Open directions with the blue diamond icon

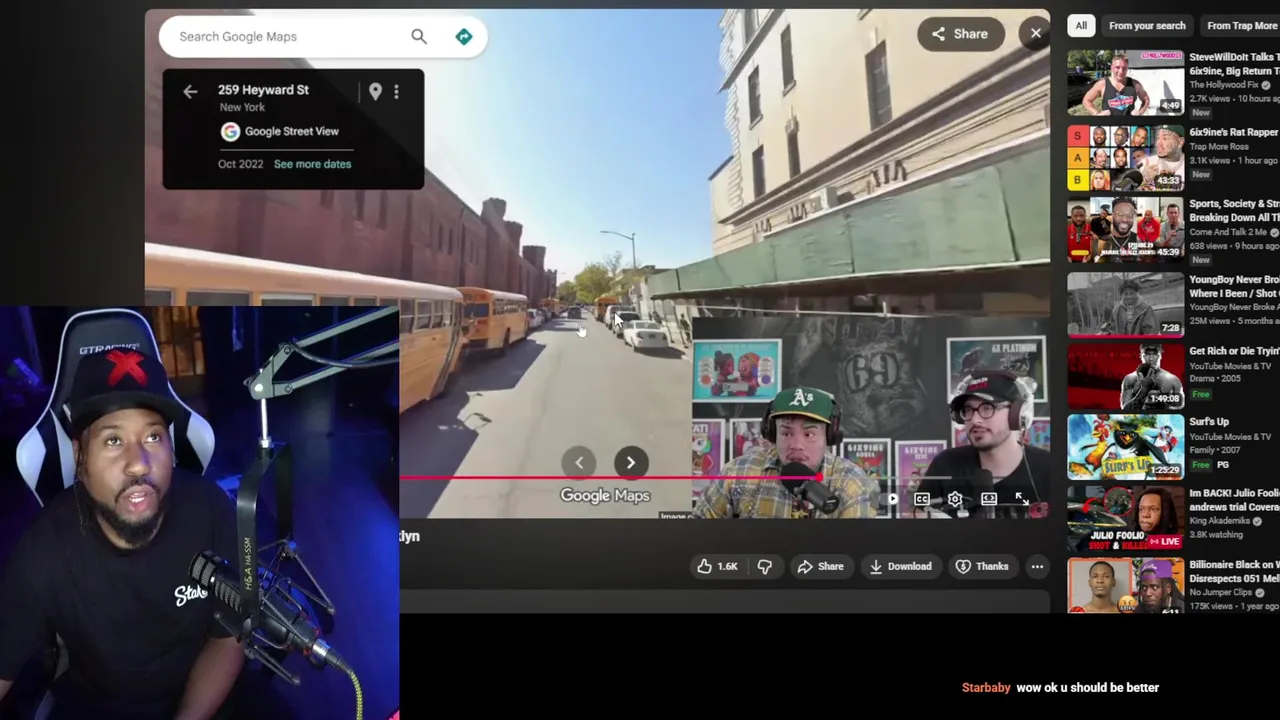(464, 37)
